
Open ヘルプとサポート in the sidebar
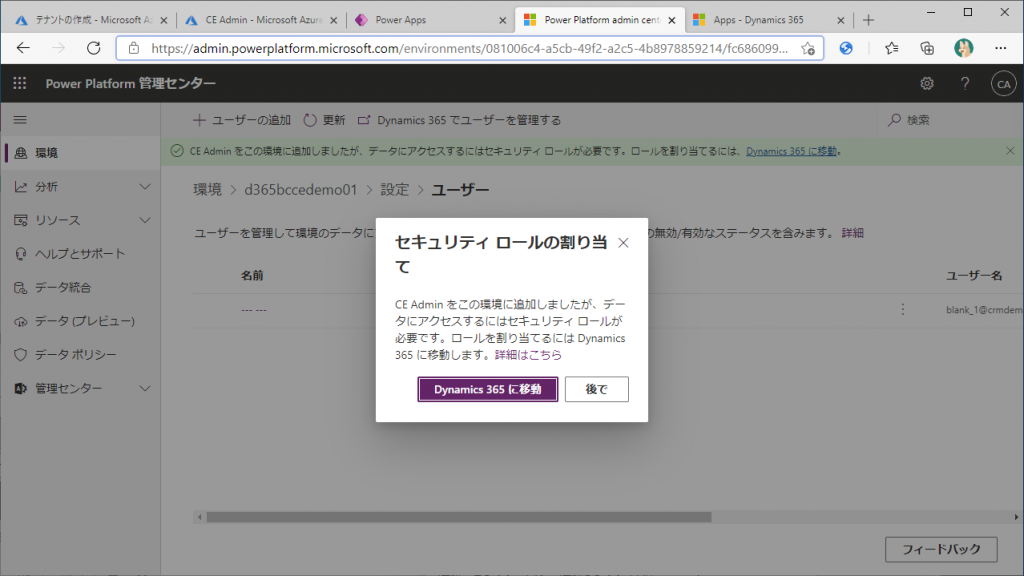tap(80, 254)
